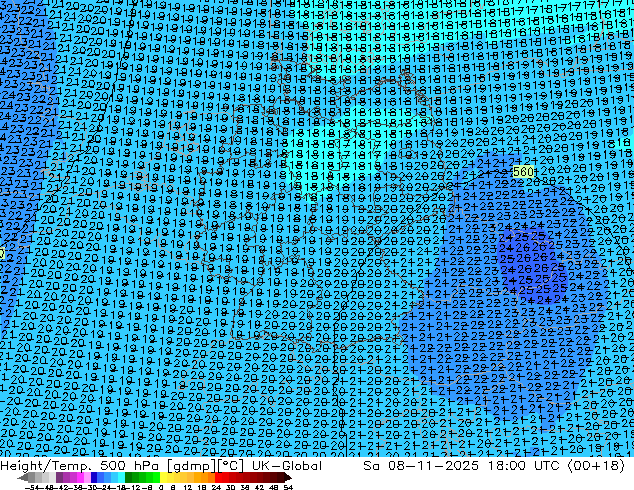Screen dimensions: 634x490
Task: Click the '[°C]' unit label
Action: point(230,466)
